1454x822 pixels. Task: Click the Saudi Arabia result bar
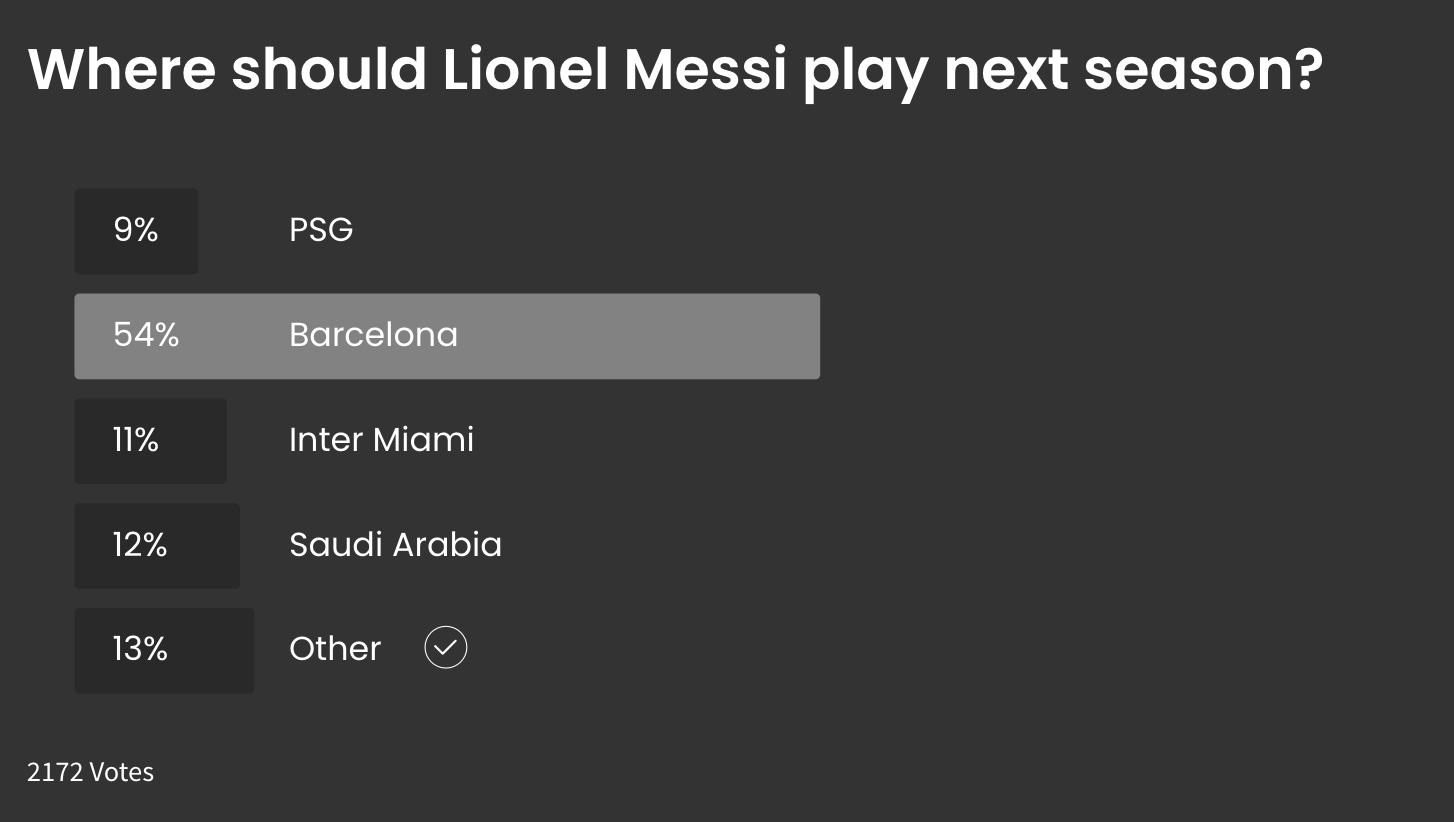pos(157,545)
